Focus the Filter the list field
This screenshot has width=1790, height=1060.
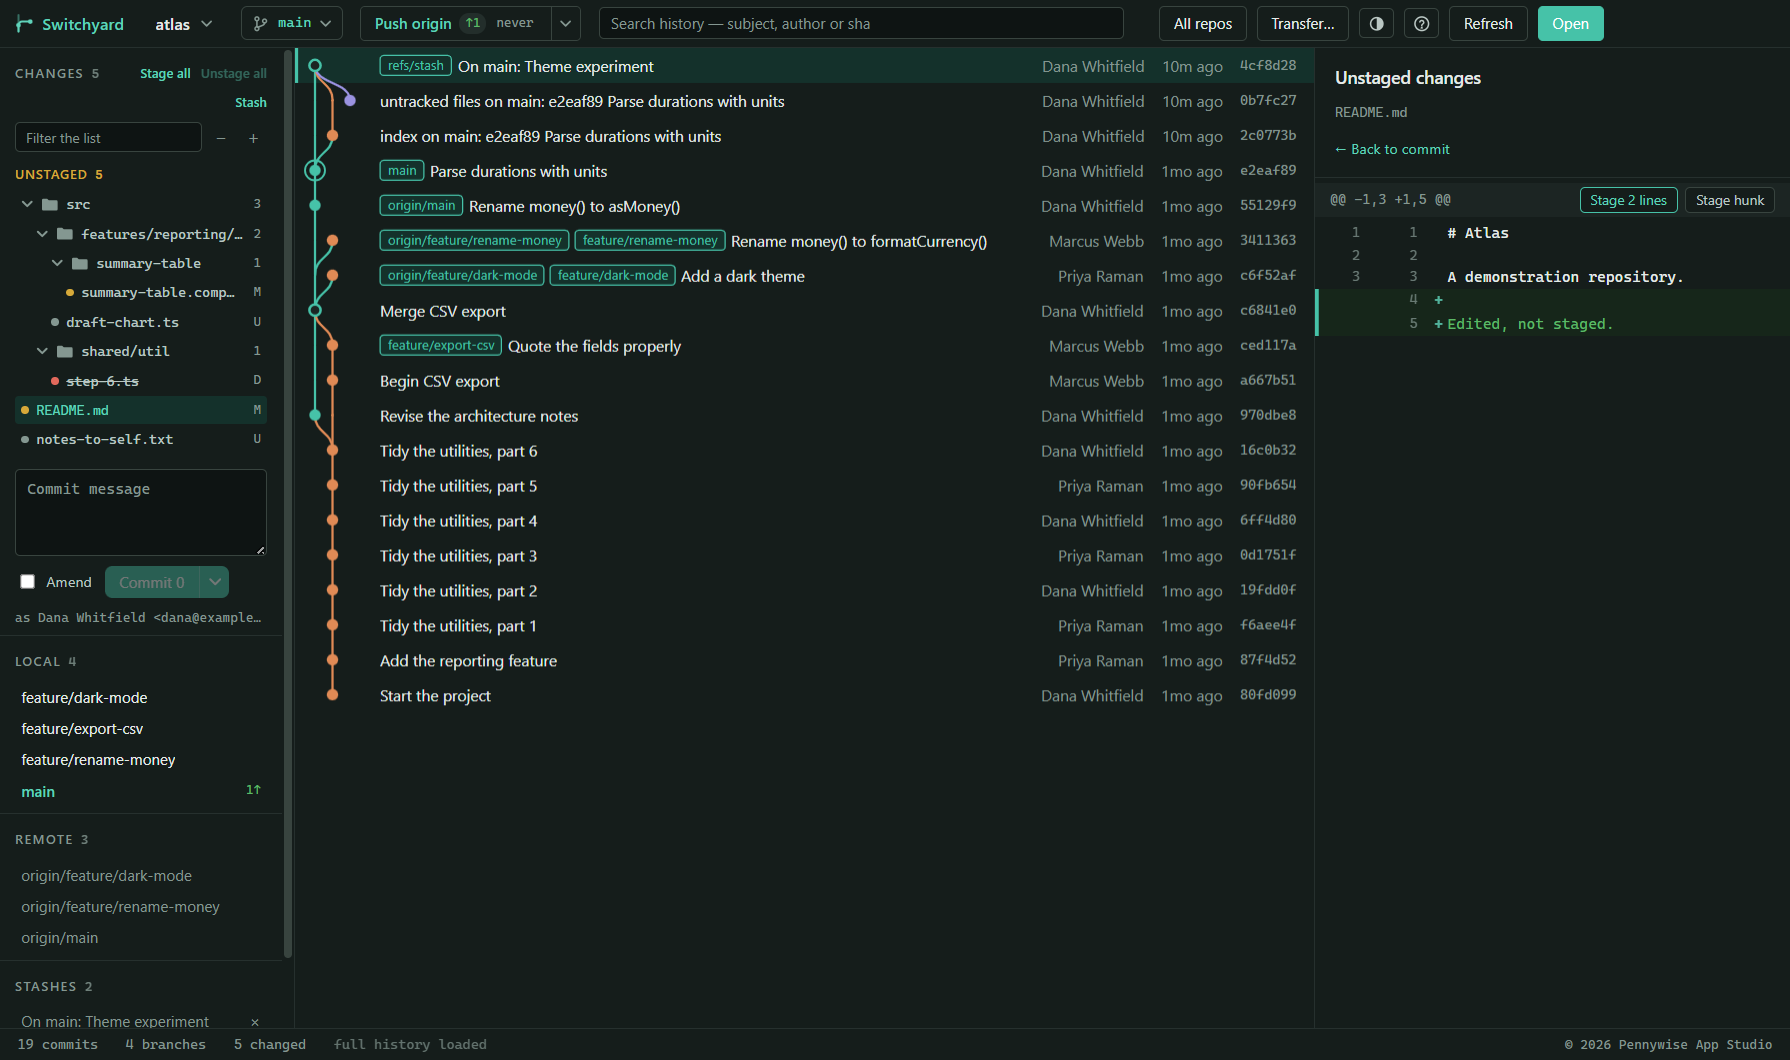tap(108, 138)
